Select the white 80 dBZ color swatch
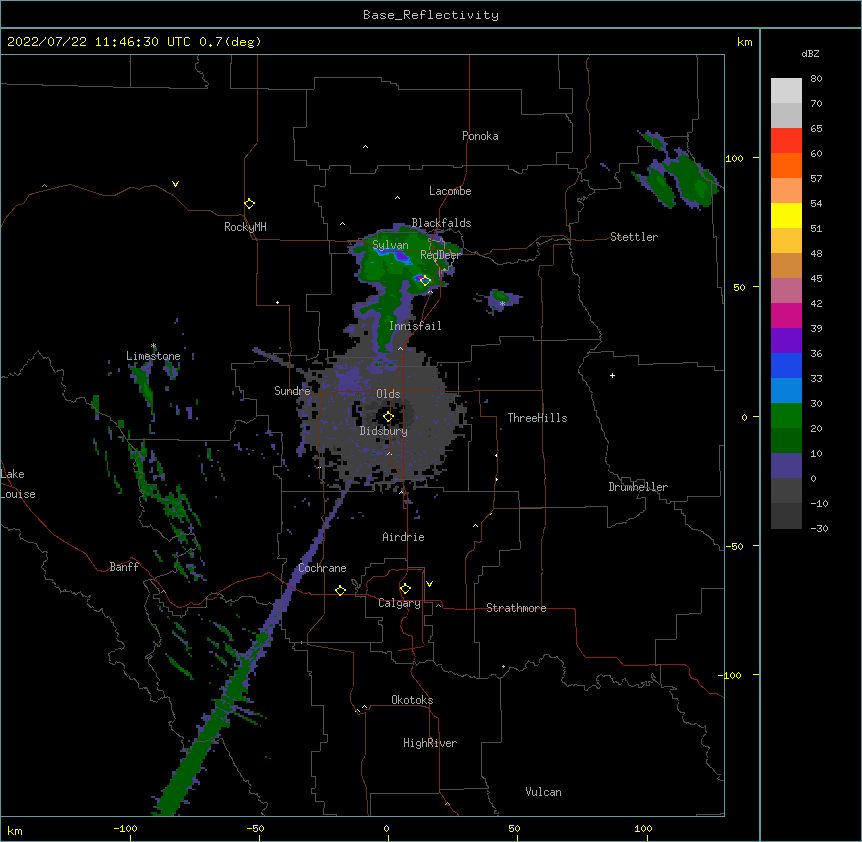862x842 pixels. pos(786,91)
